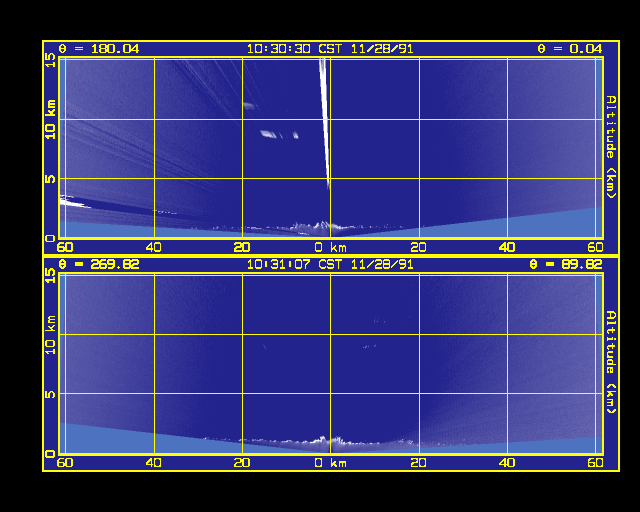Image resolution: width=640 pixels, height=512 pixels.
Task: Click the "θ = 0.04" angle label
Action: (570, 49)
